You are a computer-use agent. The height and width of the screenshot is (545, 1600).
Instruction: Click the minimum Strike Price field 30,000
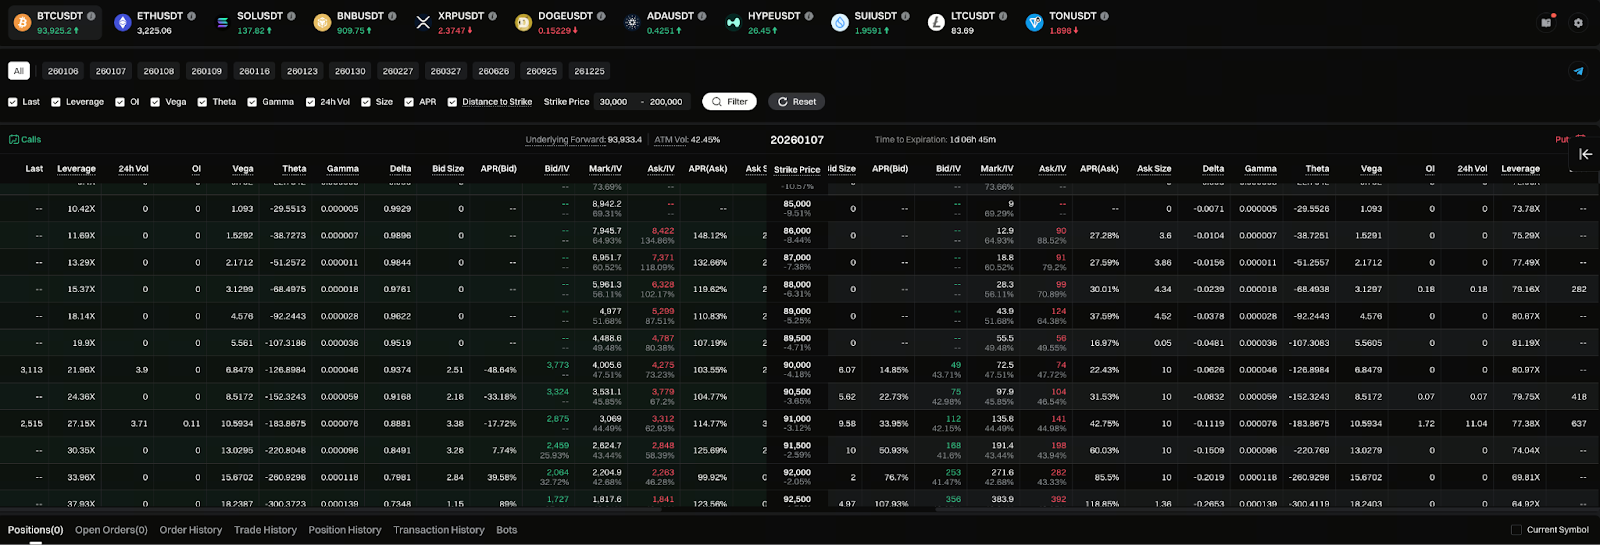(x=614, y=102)
